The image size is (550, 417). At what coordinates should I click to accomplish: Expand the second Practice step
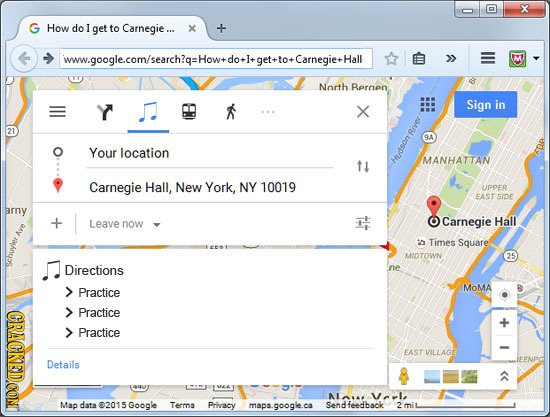click(93, 312)
